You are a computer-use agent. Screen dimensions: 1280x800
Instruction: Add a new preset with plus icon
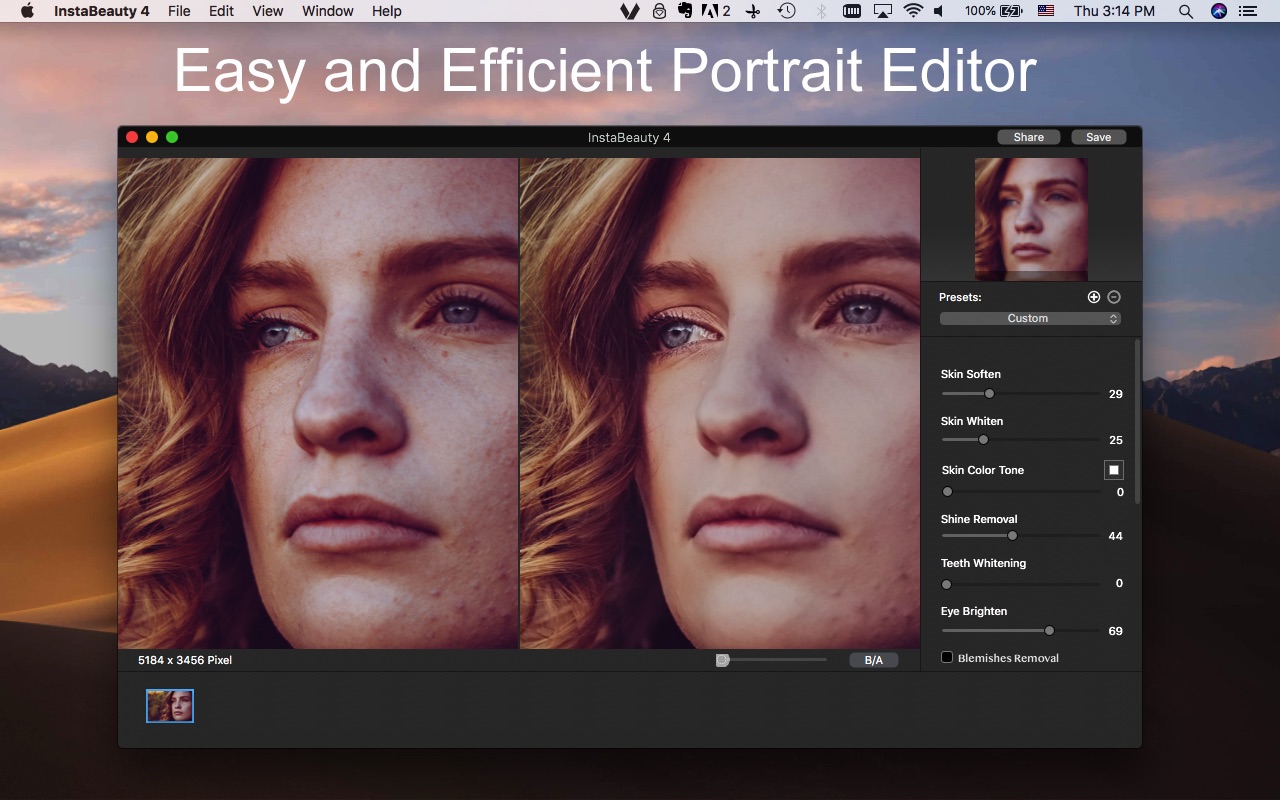click(1094, 297)
